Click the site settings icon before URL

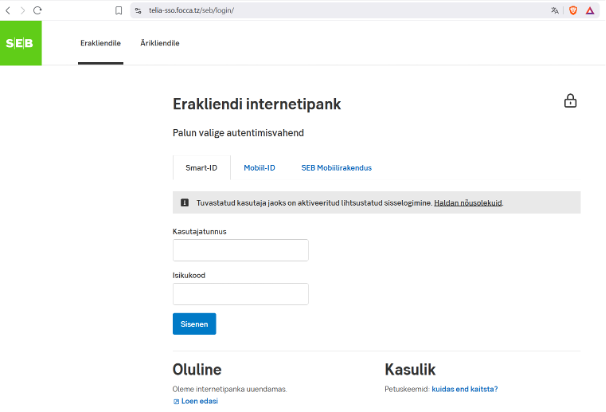coord(138,9)
